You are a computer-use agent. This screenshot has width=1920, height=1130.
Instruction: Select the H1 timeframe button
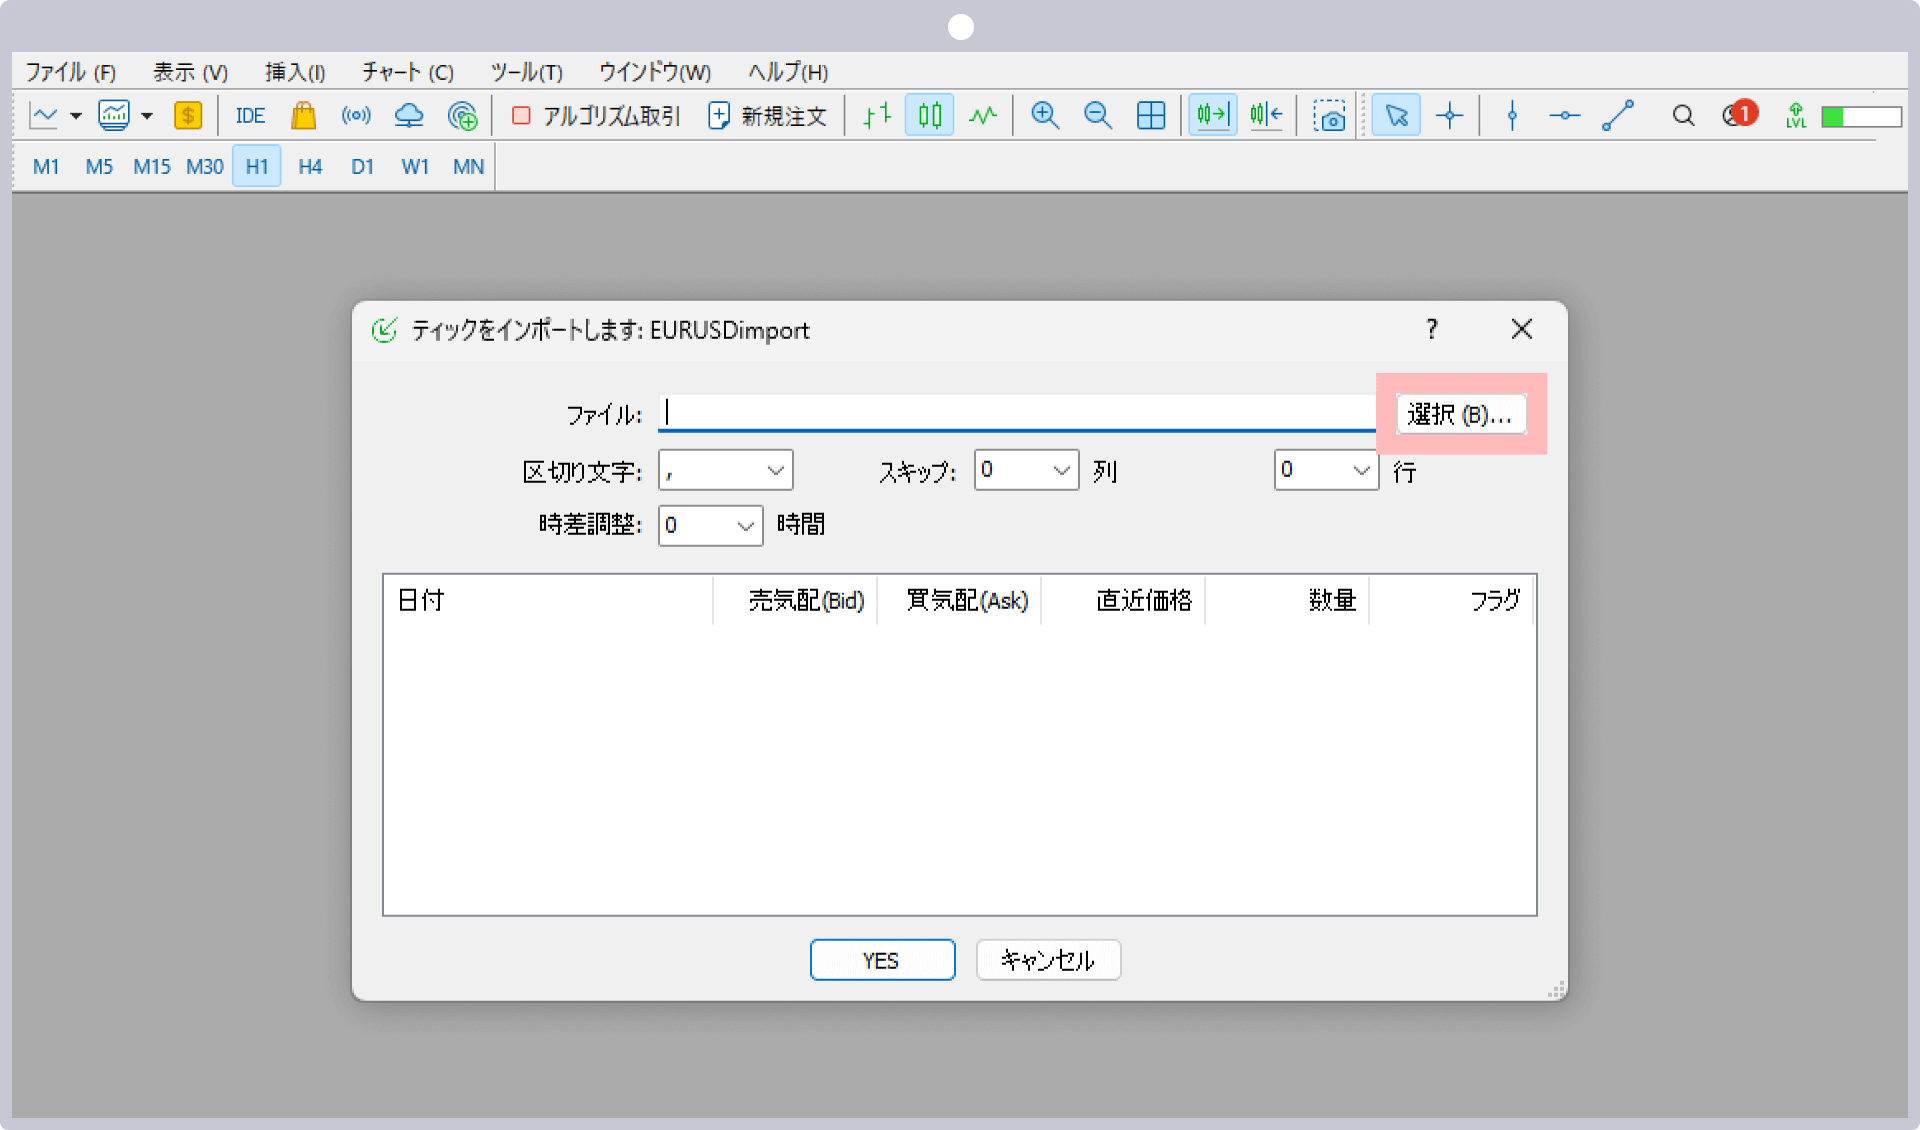[257, 167]
